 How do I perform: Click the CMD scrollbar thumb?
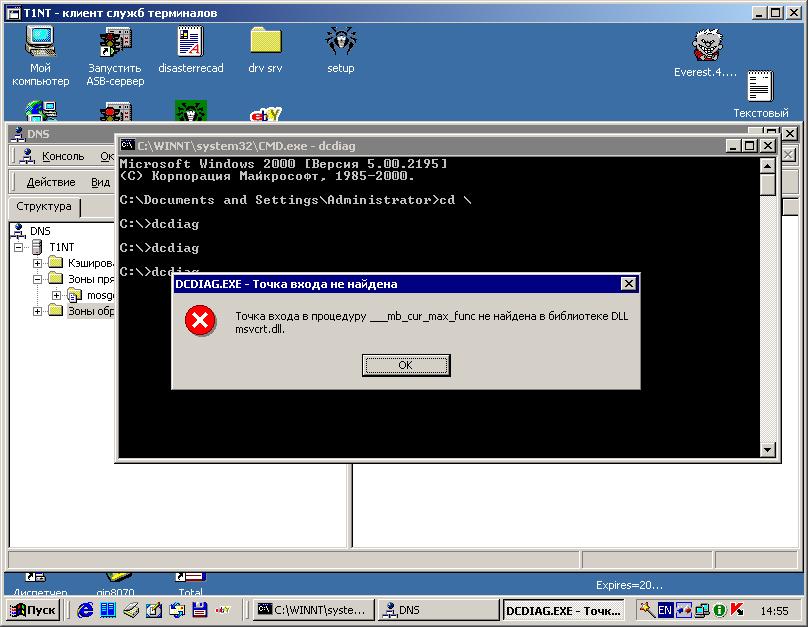pyautogui.click(x=767, y=184)
